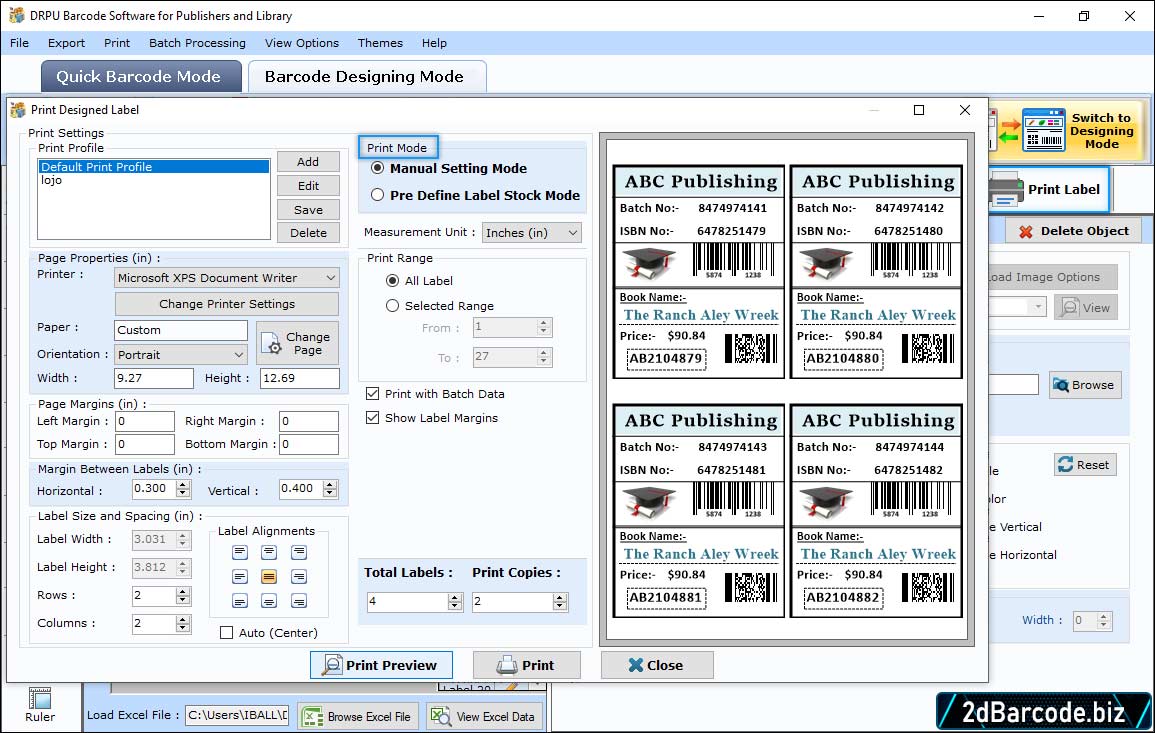Increase Horizontal margin stepper
Screen dimensions: 1155x733
[183, 484]
